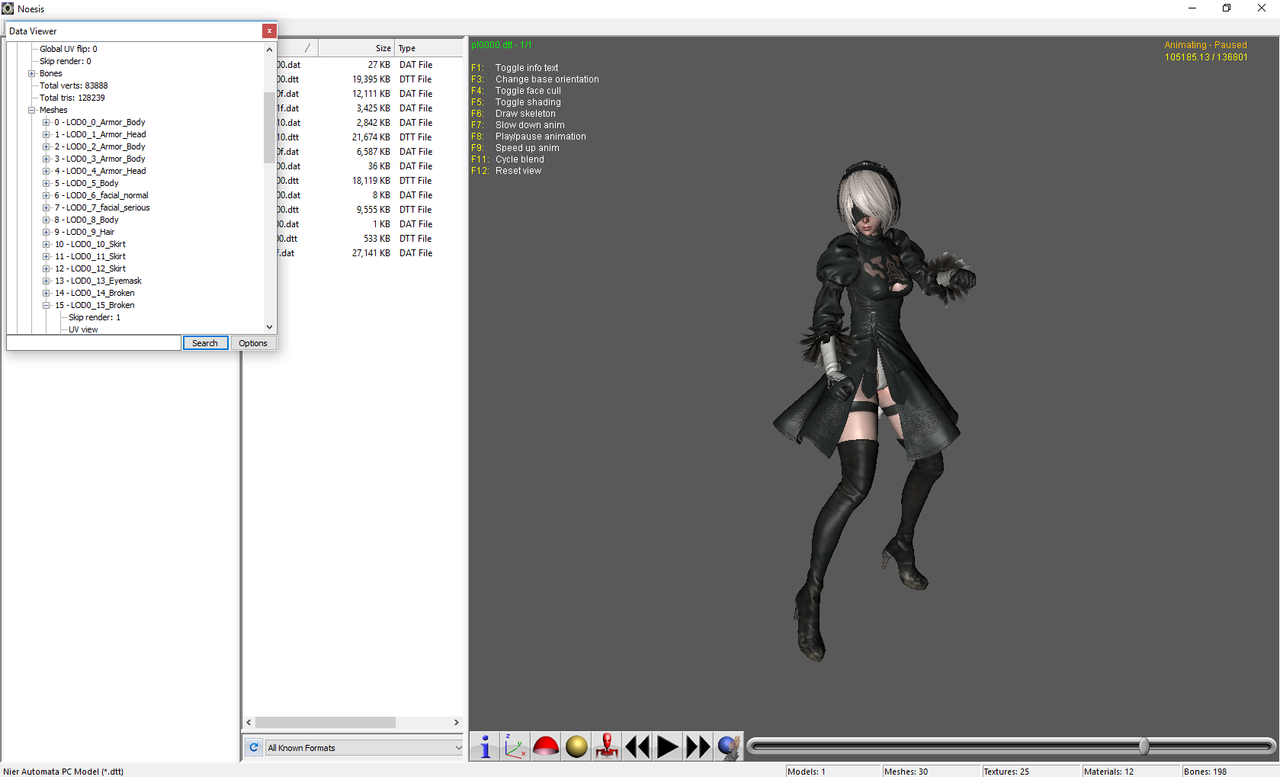Collapse the Meshes tree node

click(x=32, y=110)
